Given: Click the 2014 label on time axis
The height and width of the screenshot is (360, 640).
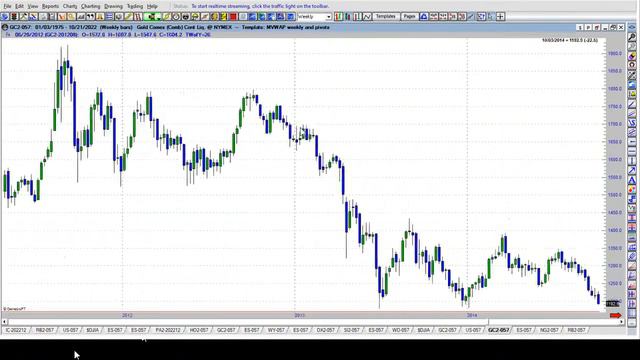Looking at the screenshot, I should coord(472,315).
